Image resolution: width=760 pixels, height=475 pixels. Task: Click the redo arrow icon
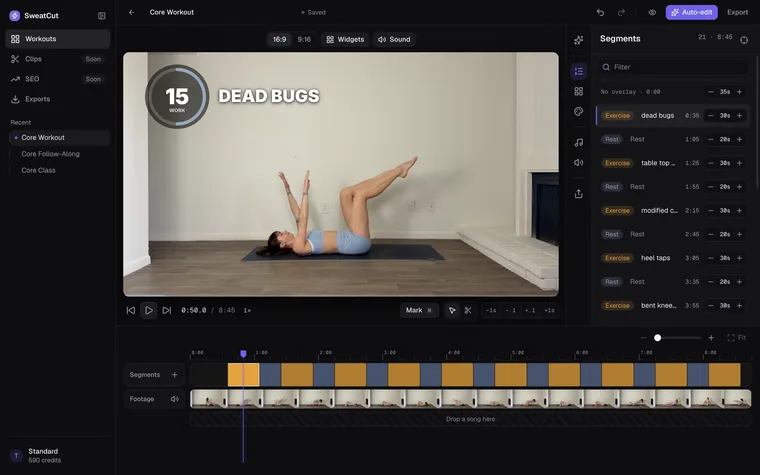[x=621, y=13]
